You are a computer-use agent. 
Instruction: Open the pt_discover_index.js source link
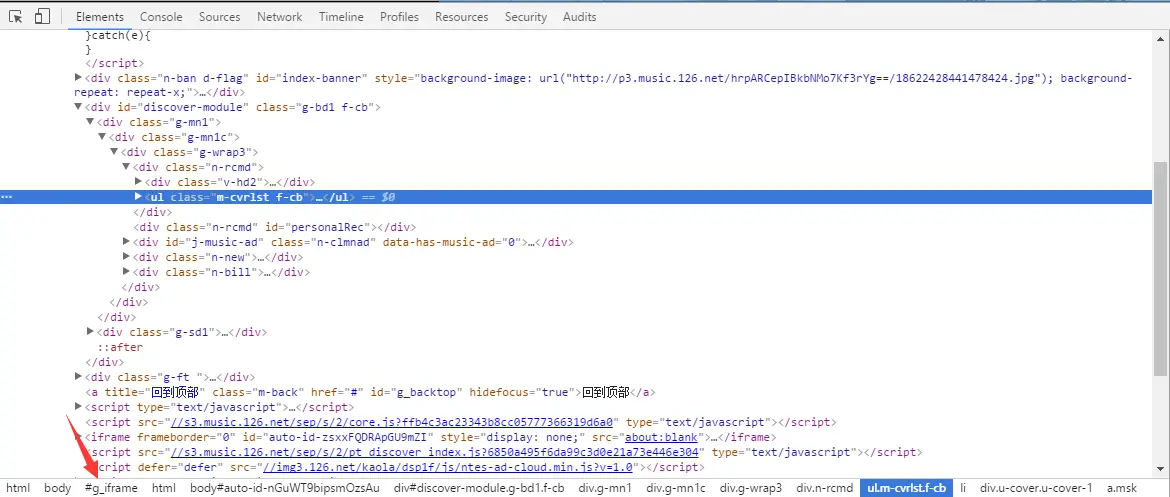(x=435, y=452)
